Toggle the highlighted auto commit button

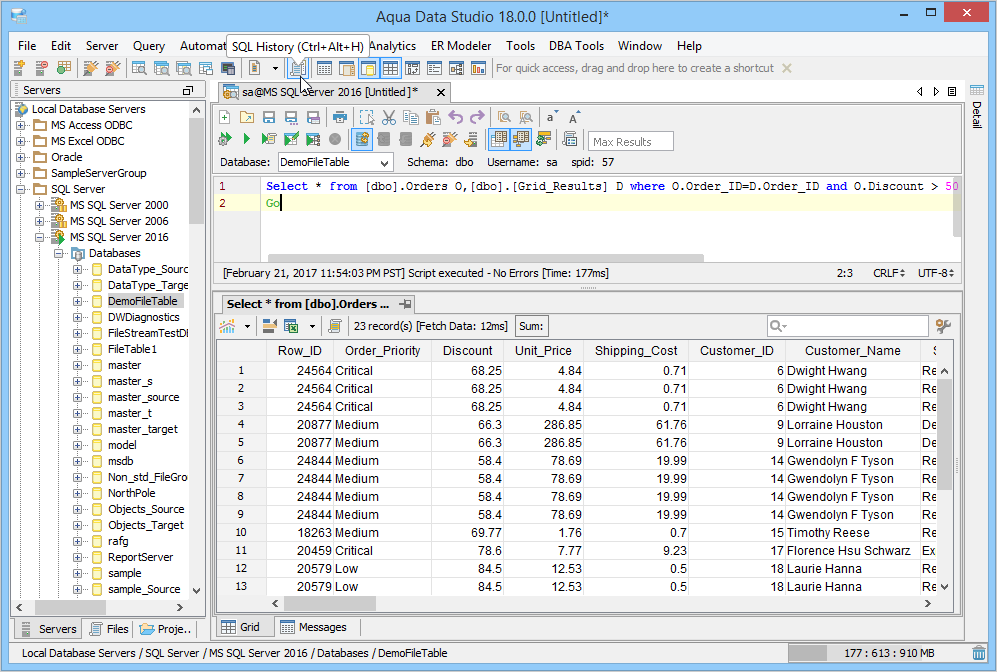362,140
